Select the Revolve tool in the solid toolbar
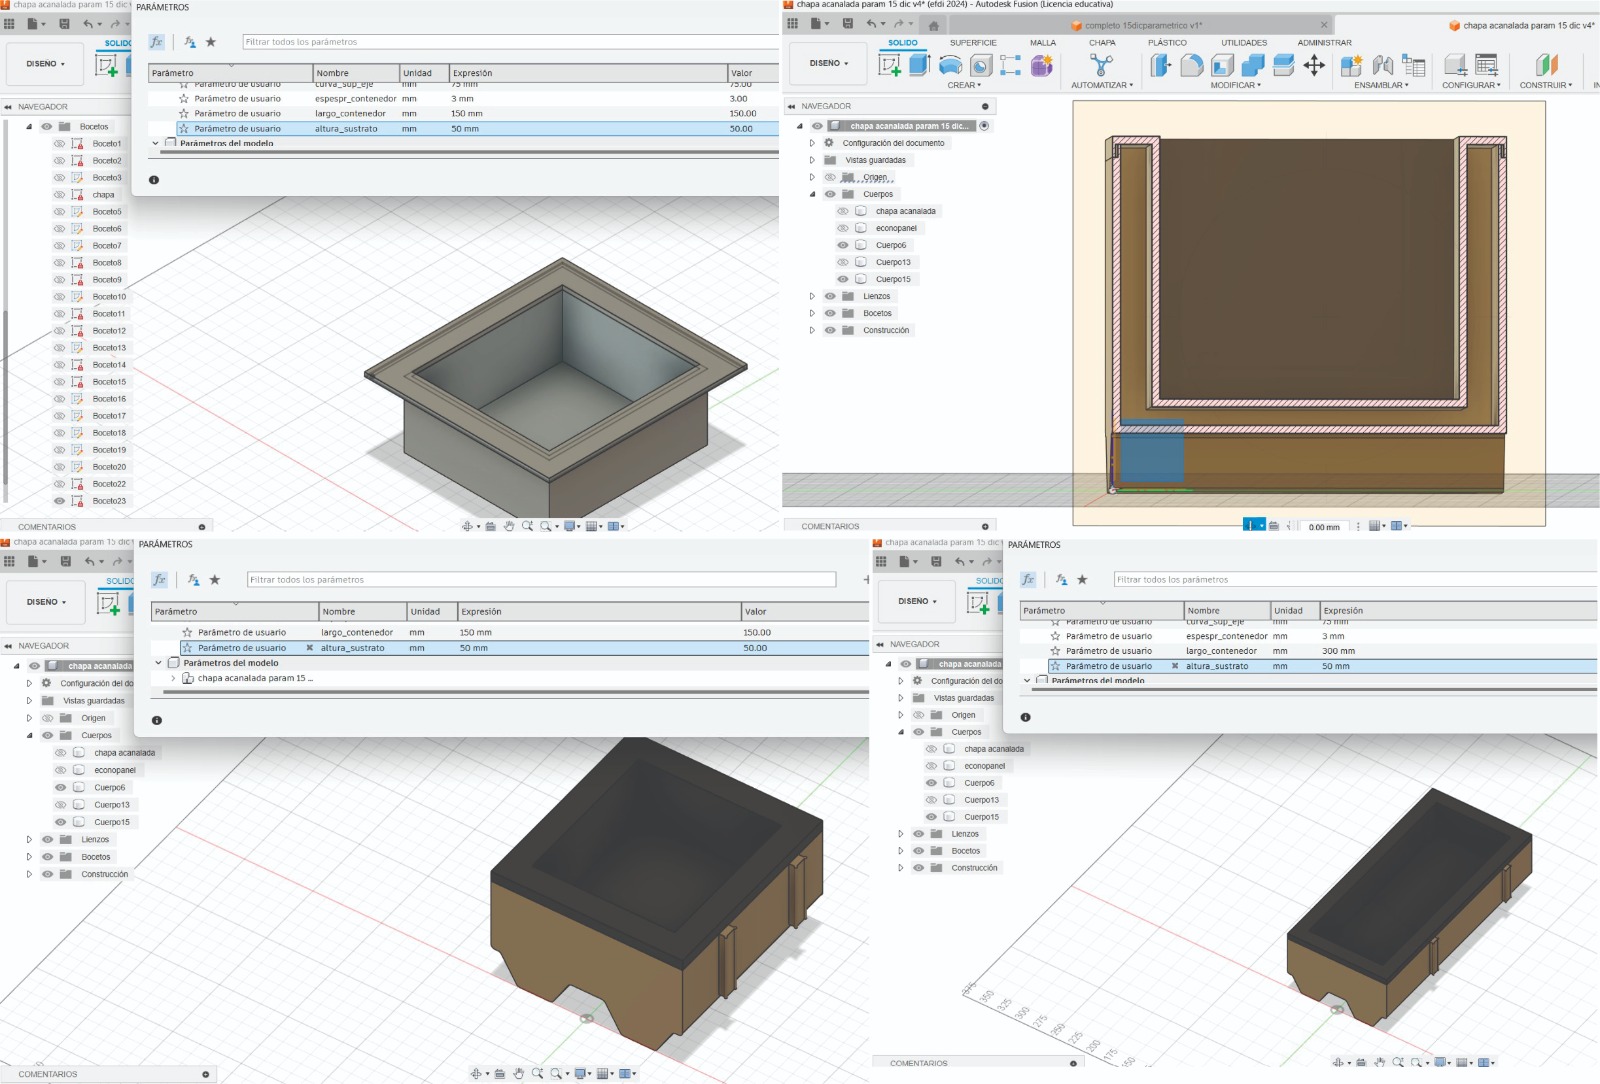This screenshot has width=1600, height=1084. (x=950, y=65)
